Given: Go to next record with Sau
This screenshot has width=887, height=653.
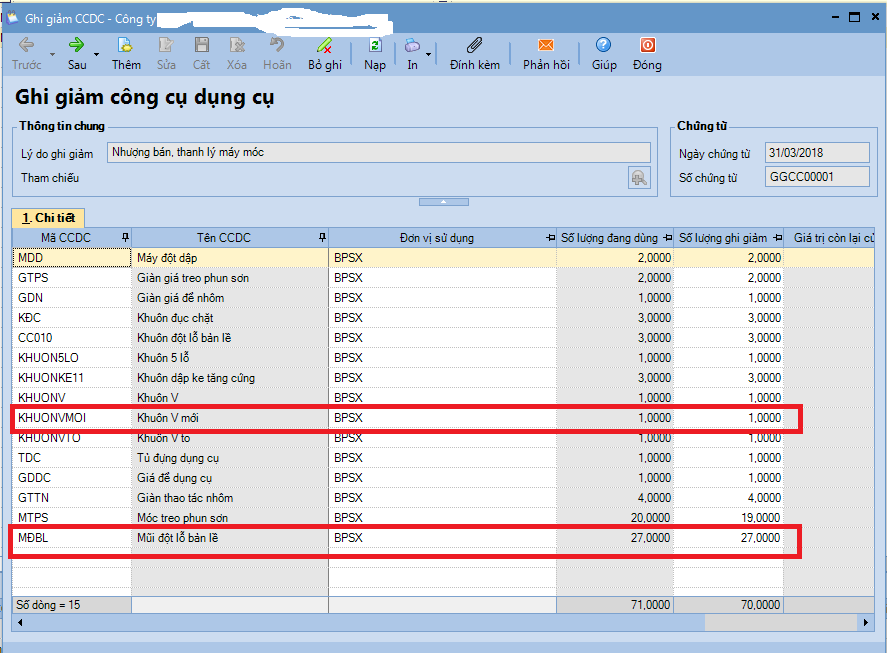Looking at the screenshot, I should point(77,54).
